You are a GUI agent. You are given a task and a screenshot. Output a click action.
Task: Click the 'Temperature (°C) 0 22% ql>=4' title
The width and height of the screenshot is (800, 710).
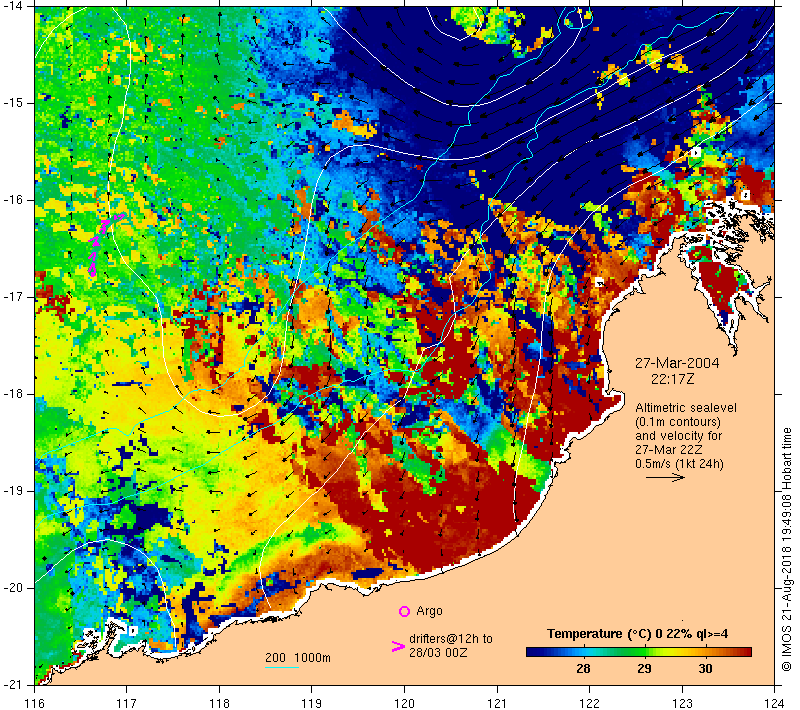tap(637, 634)
